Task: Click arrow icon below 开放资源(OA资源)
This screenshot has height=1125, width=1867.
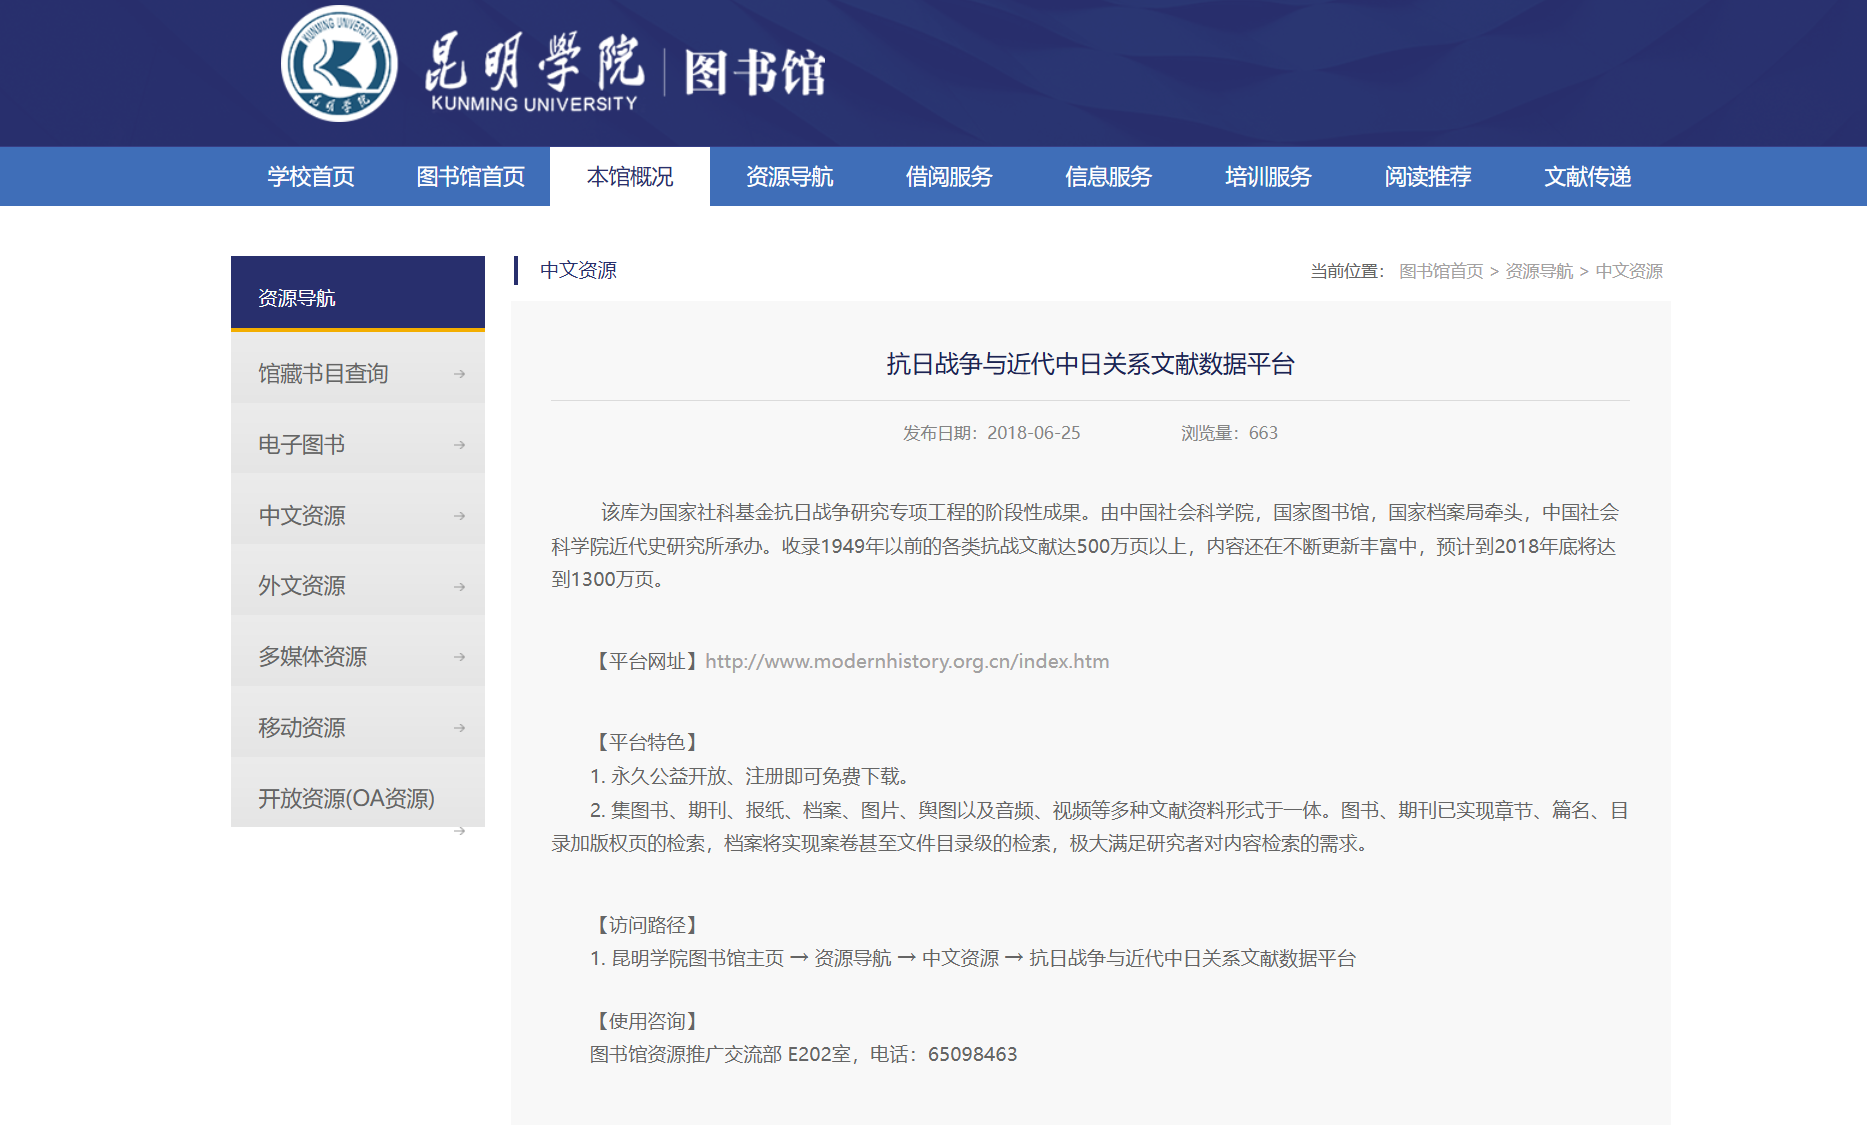Action: (459, 831)
